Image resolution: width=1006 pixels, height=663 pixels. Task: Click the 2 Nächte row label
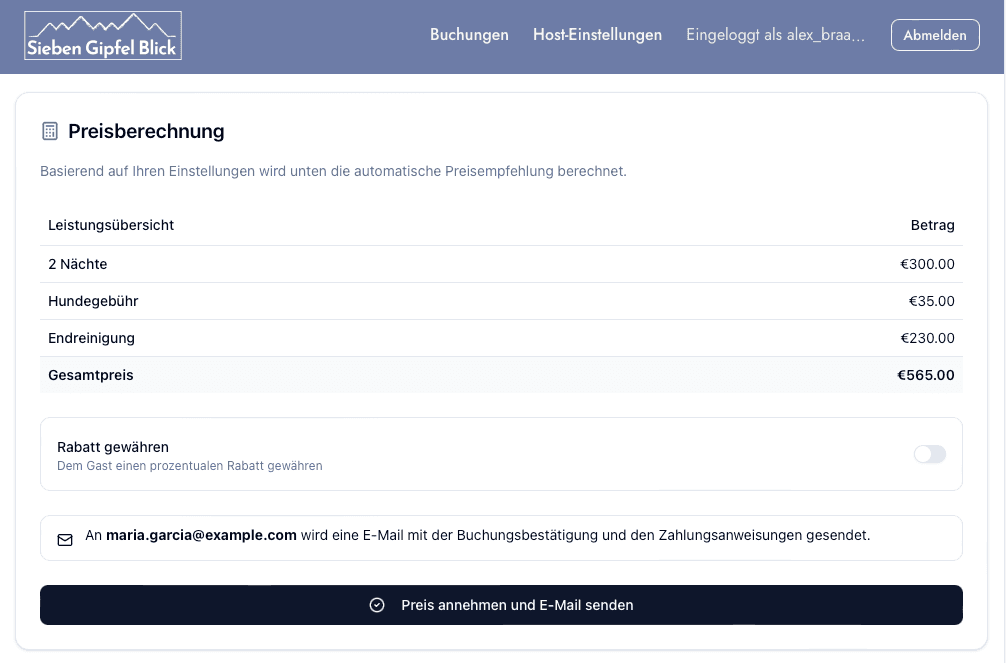point(78,264)
